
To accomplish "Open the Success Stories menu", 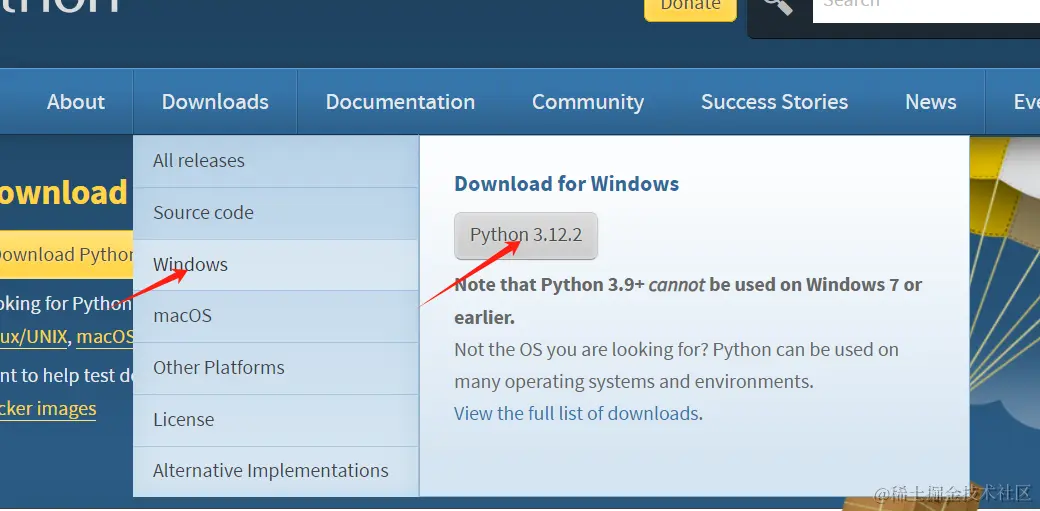I will click(x=774, y=102).
